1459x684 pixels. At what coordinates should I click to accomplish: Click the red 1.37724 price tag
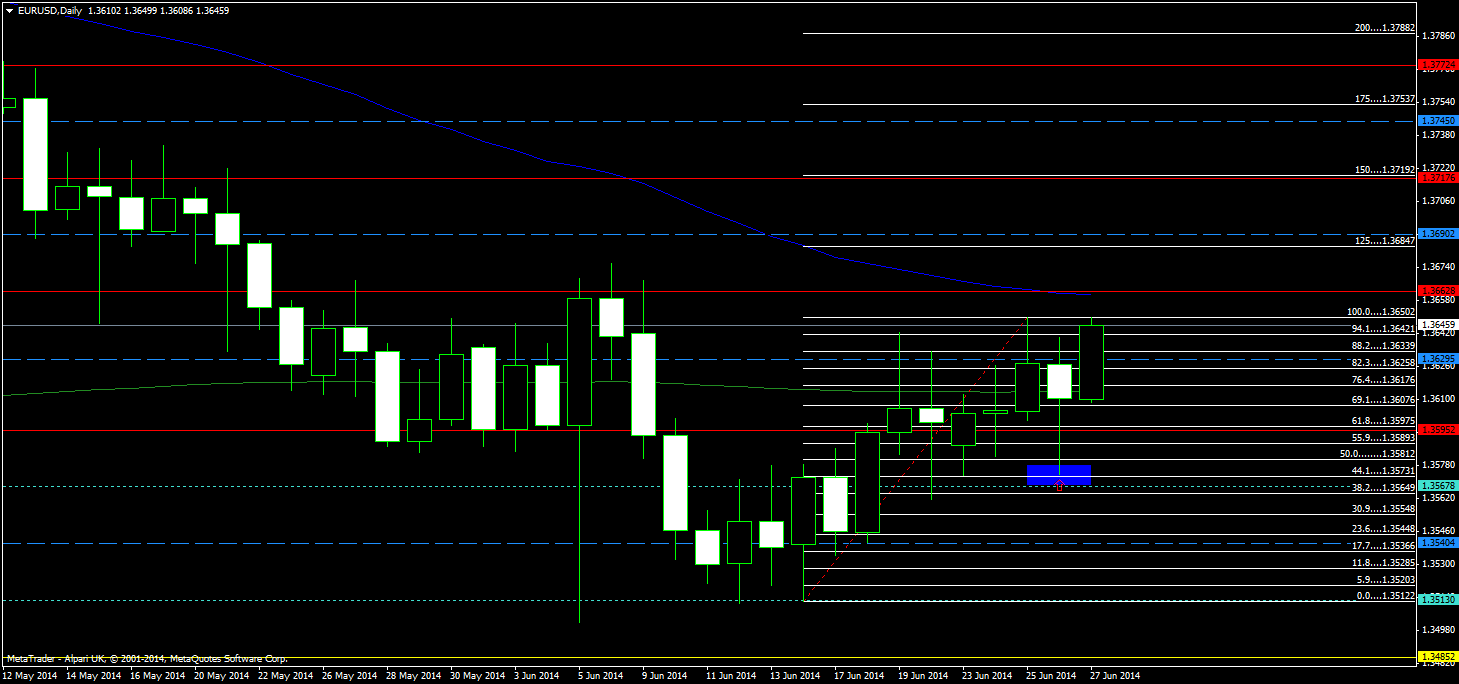[1439, 65]
